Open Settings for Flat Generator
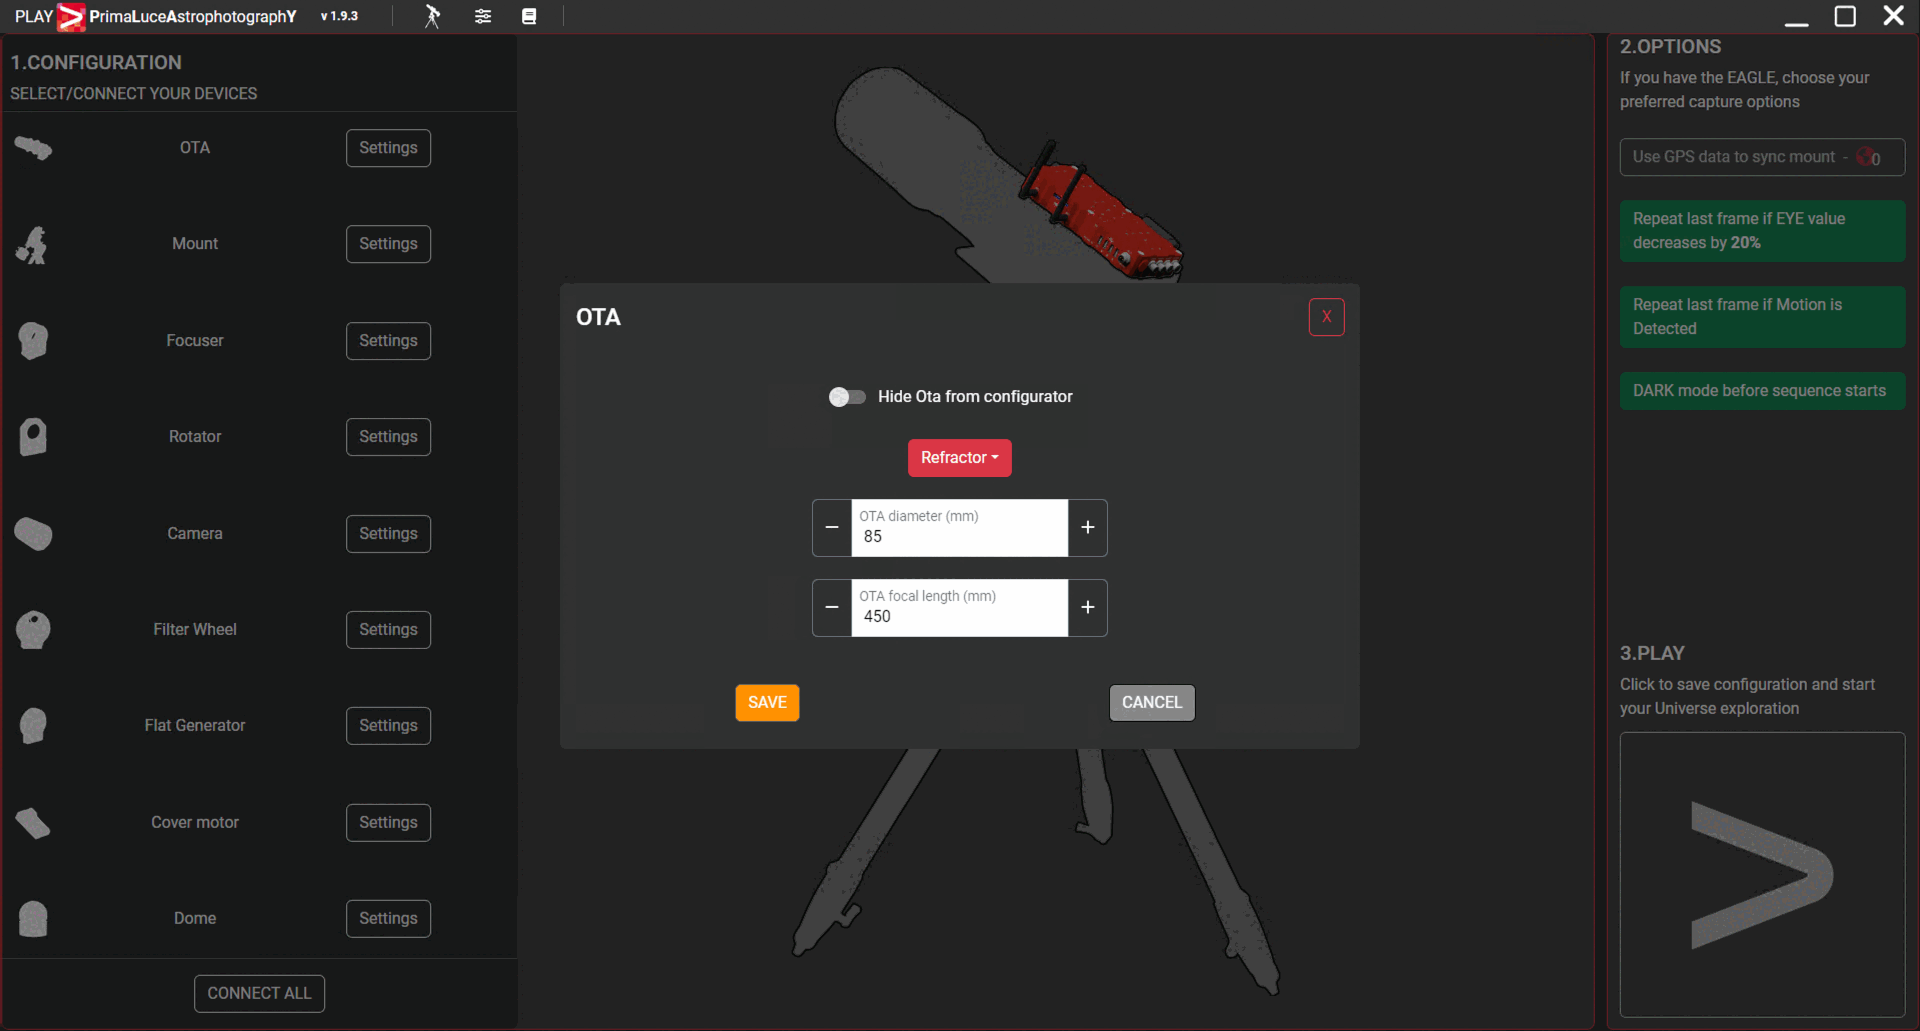Screen dimensions: 1920x1031 pos(388,726)
